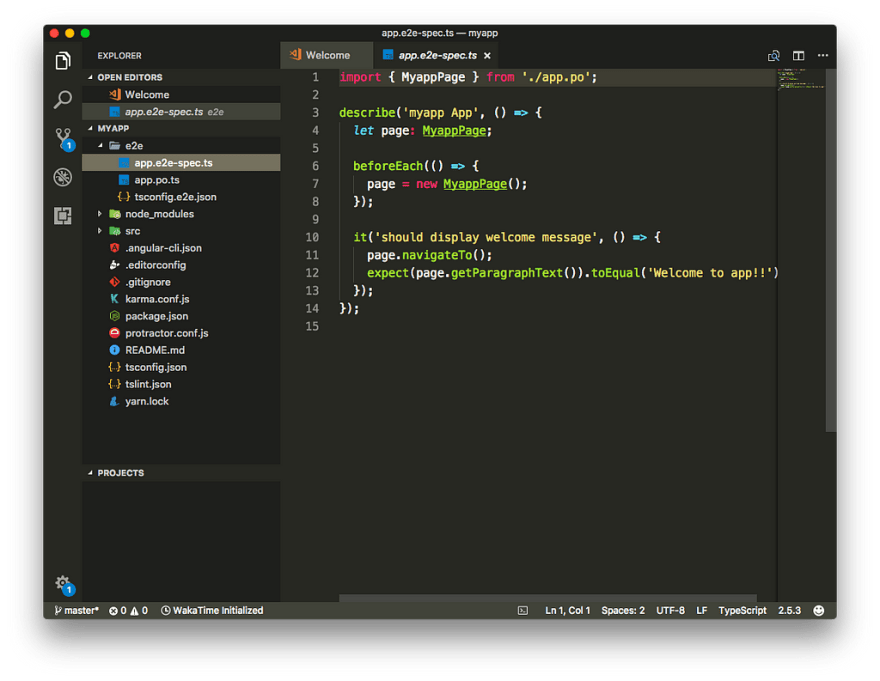The height and width of the screenshot is (681, 880).
Task: Open the Extensions view icon
Action: [x=63, y=216]
